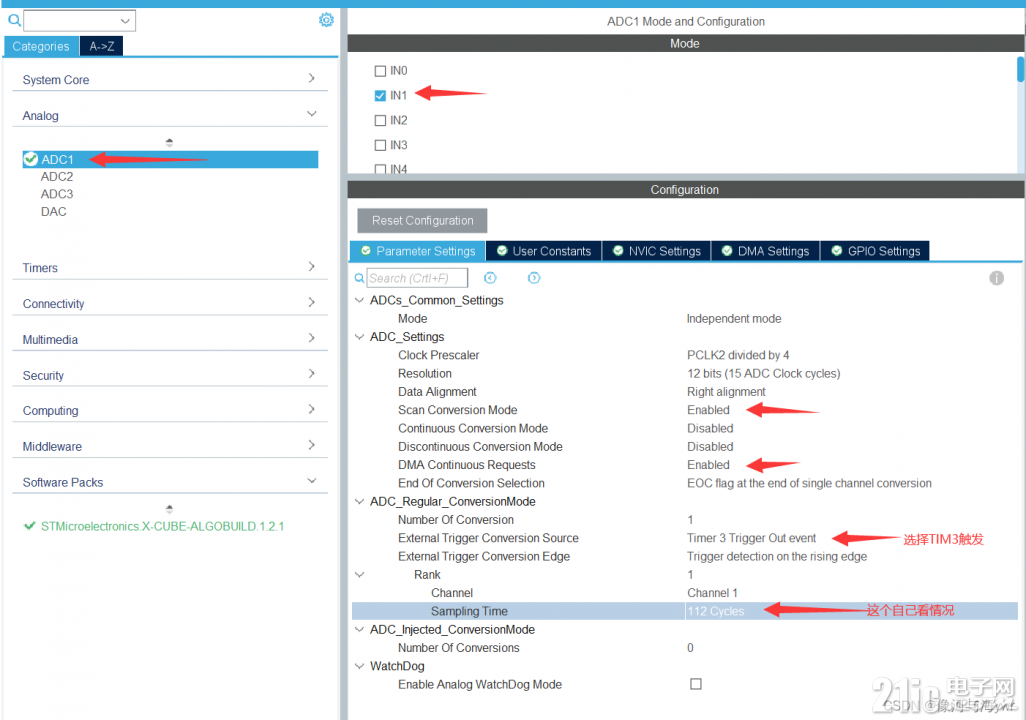
Task: Select ADC3 in the Analog list
Action: [57, 194]
